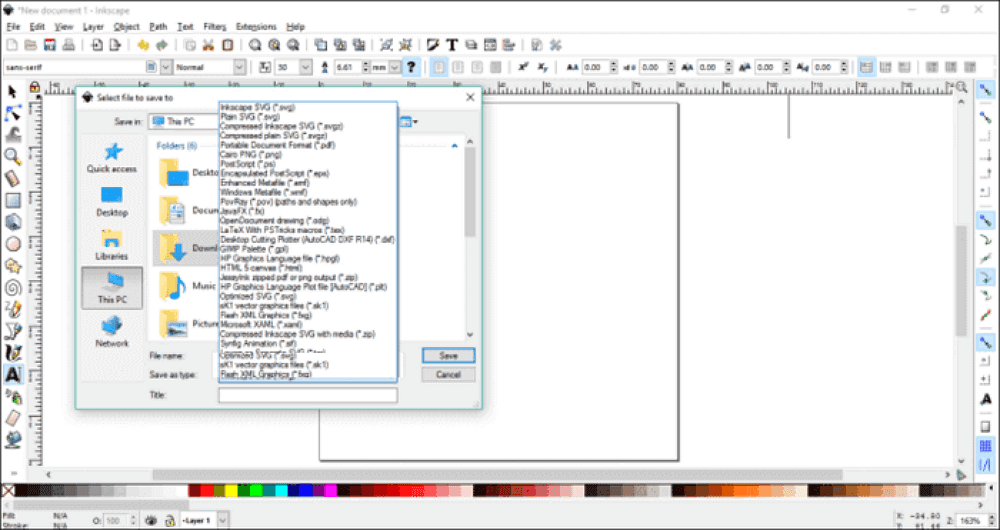Open Libraries in the dialog sidebar

(112, 244)
